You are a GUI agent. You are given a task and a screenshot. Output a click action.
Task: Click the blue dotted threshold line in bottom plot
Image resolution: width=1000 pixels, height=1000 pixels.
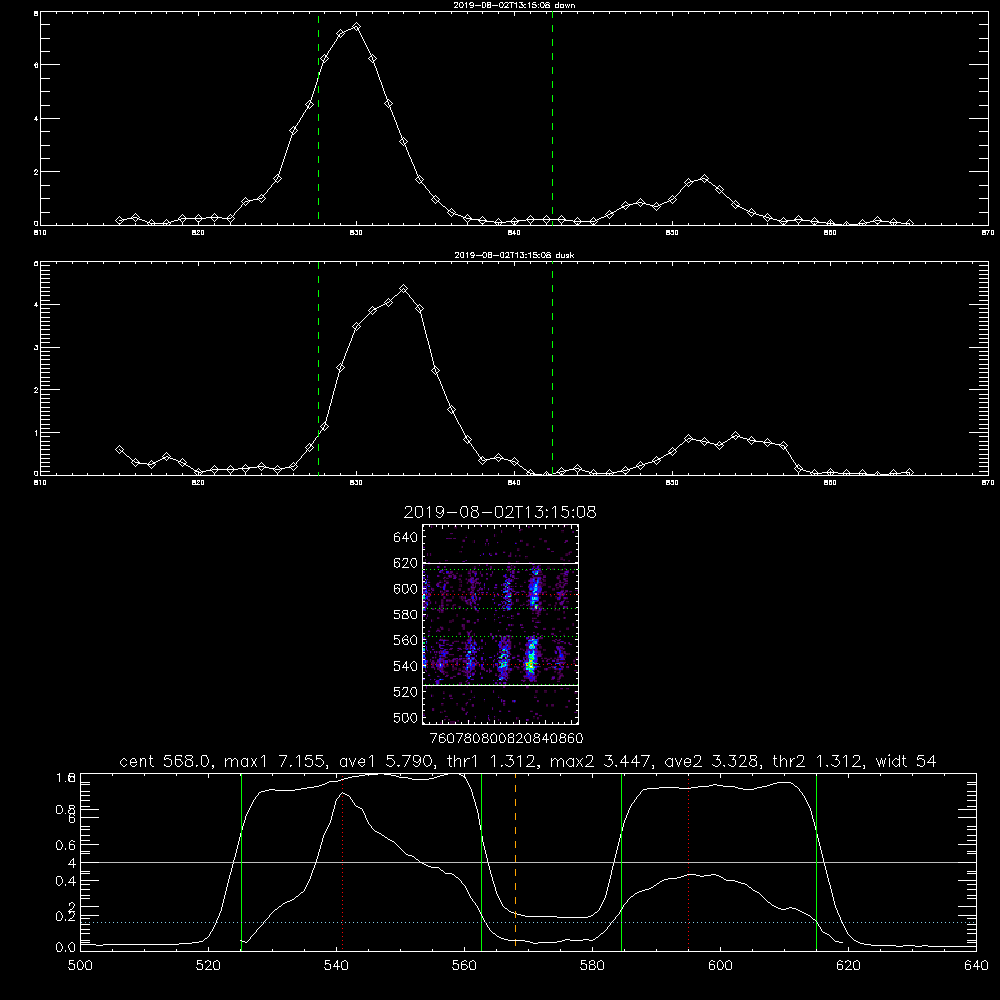pyautogui.click(x=528, y=922)
